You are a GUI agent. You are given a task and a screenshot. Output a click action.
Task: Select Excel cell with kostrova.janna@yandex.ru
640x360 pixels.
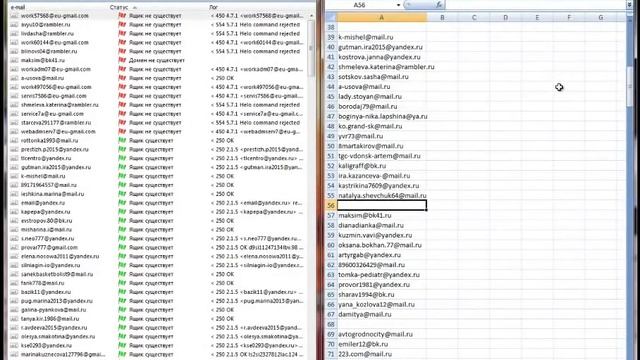(x=382, y=57)
